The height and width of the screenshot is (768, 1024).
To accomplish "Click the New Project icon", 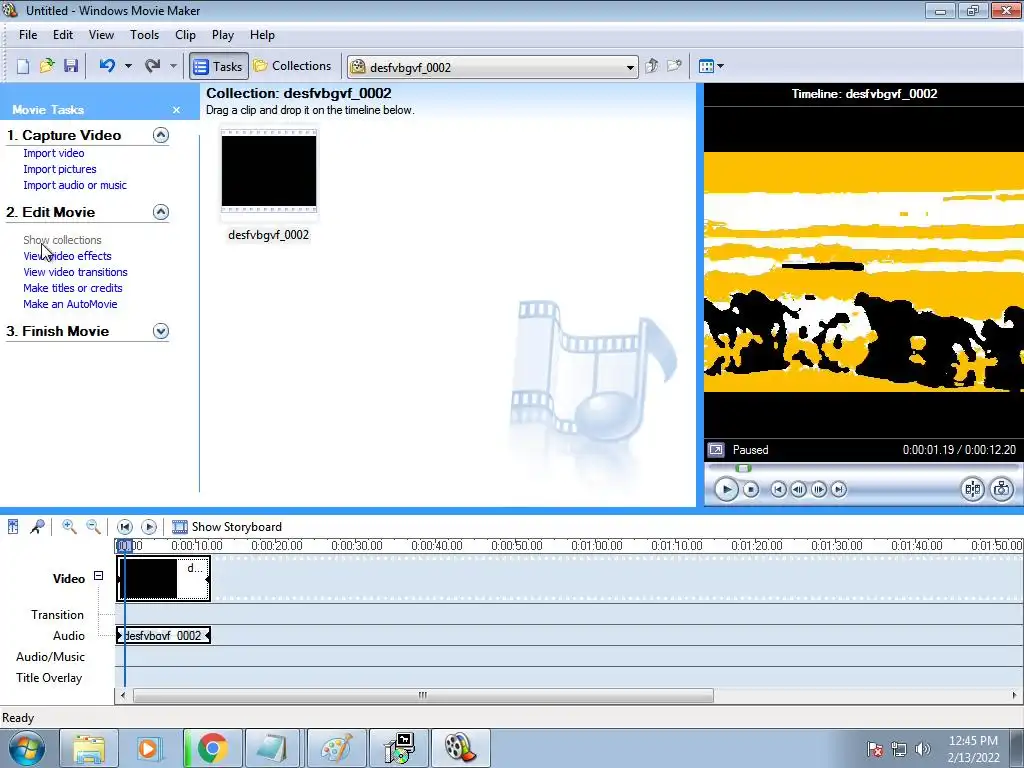I will (x=23, y=66).
